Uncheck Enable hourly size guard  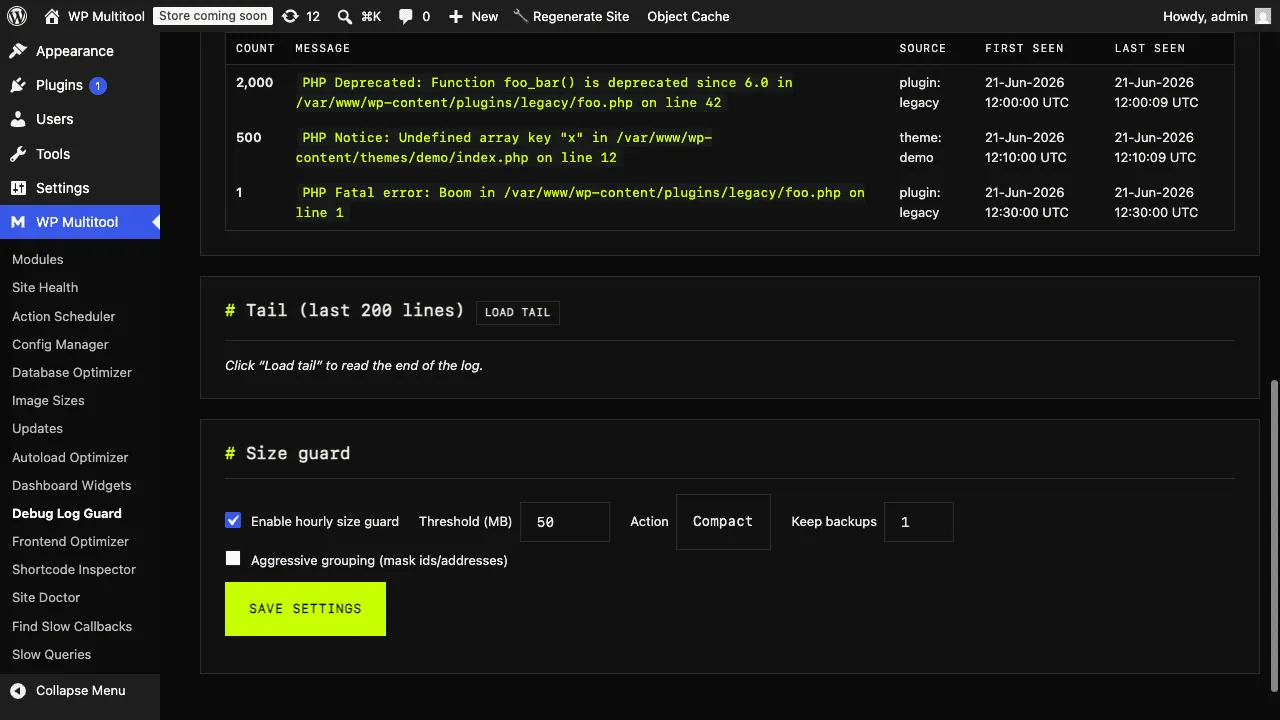(233, 520)
